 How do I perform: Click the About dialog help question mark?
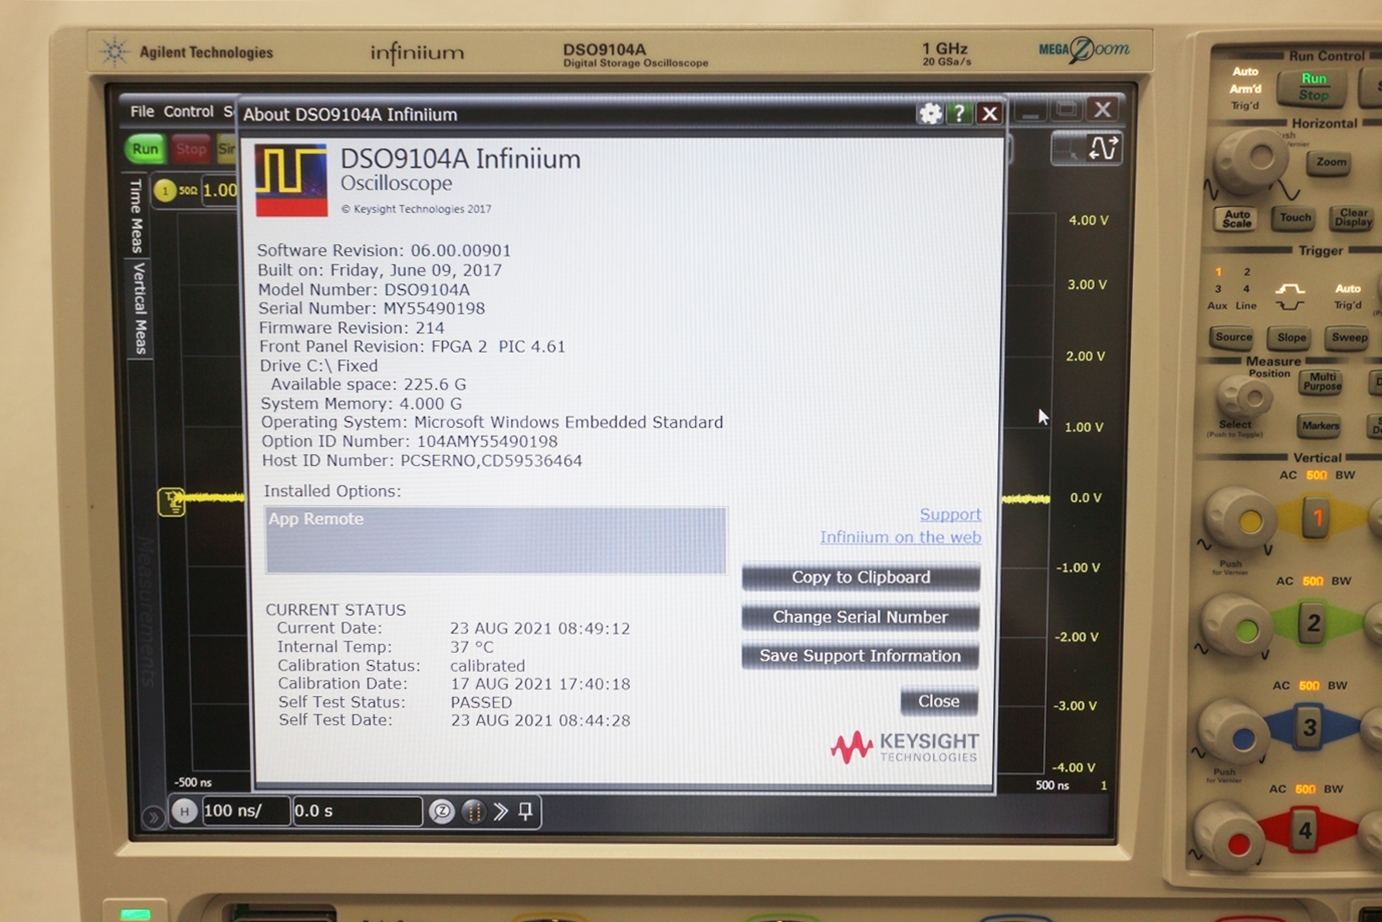[959, 113]
